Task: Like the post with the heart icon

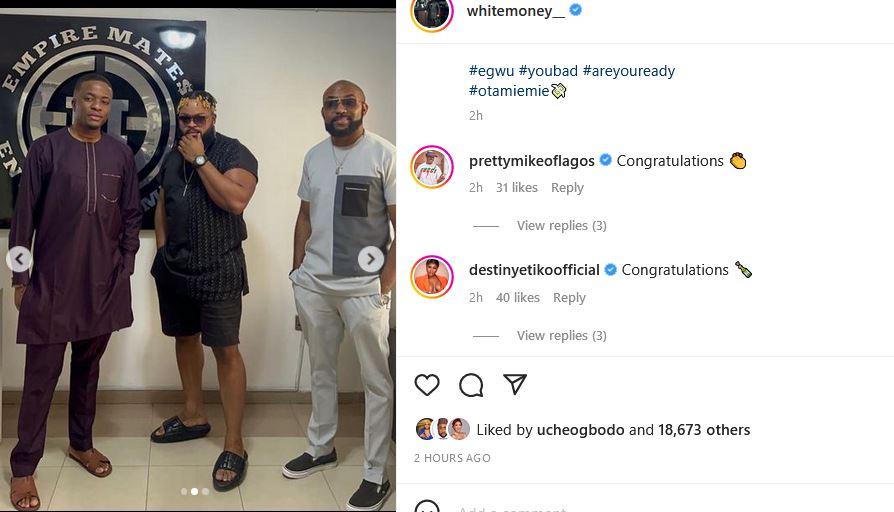Action: coord(427,385)
